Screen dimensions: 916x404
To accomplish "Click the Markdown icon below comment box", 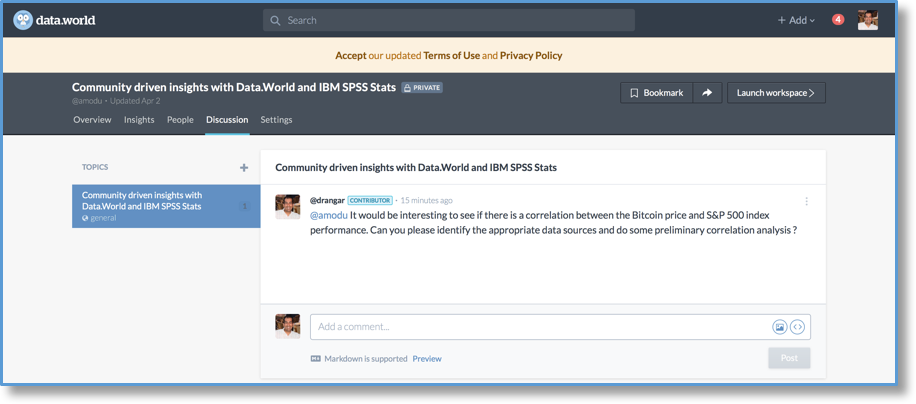I will 315,359.
